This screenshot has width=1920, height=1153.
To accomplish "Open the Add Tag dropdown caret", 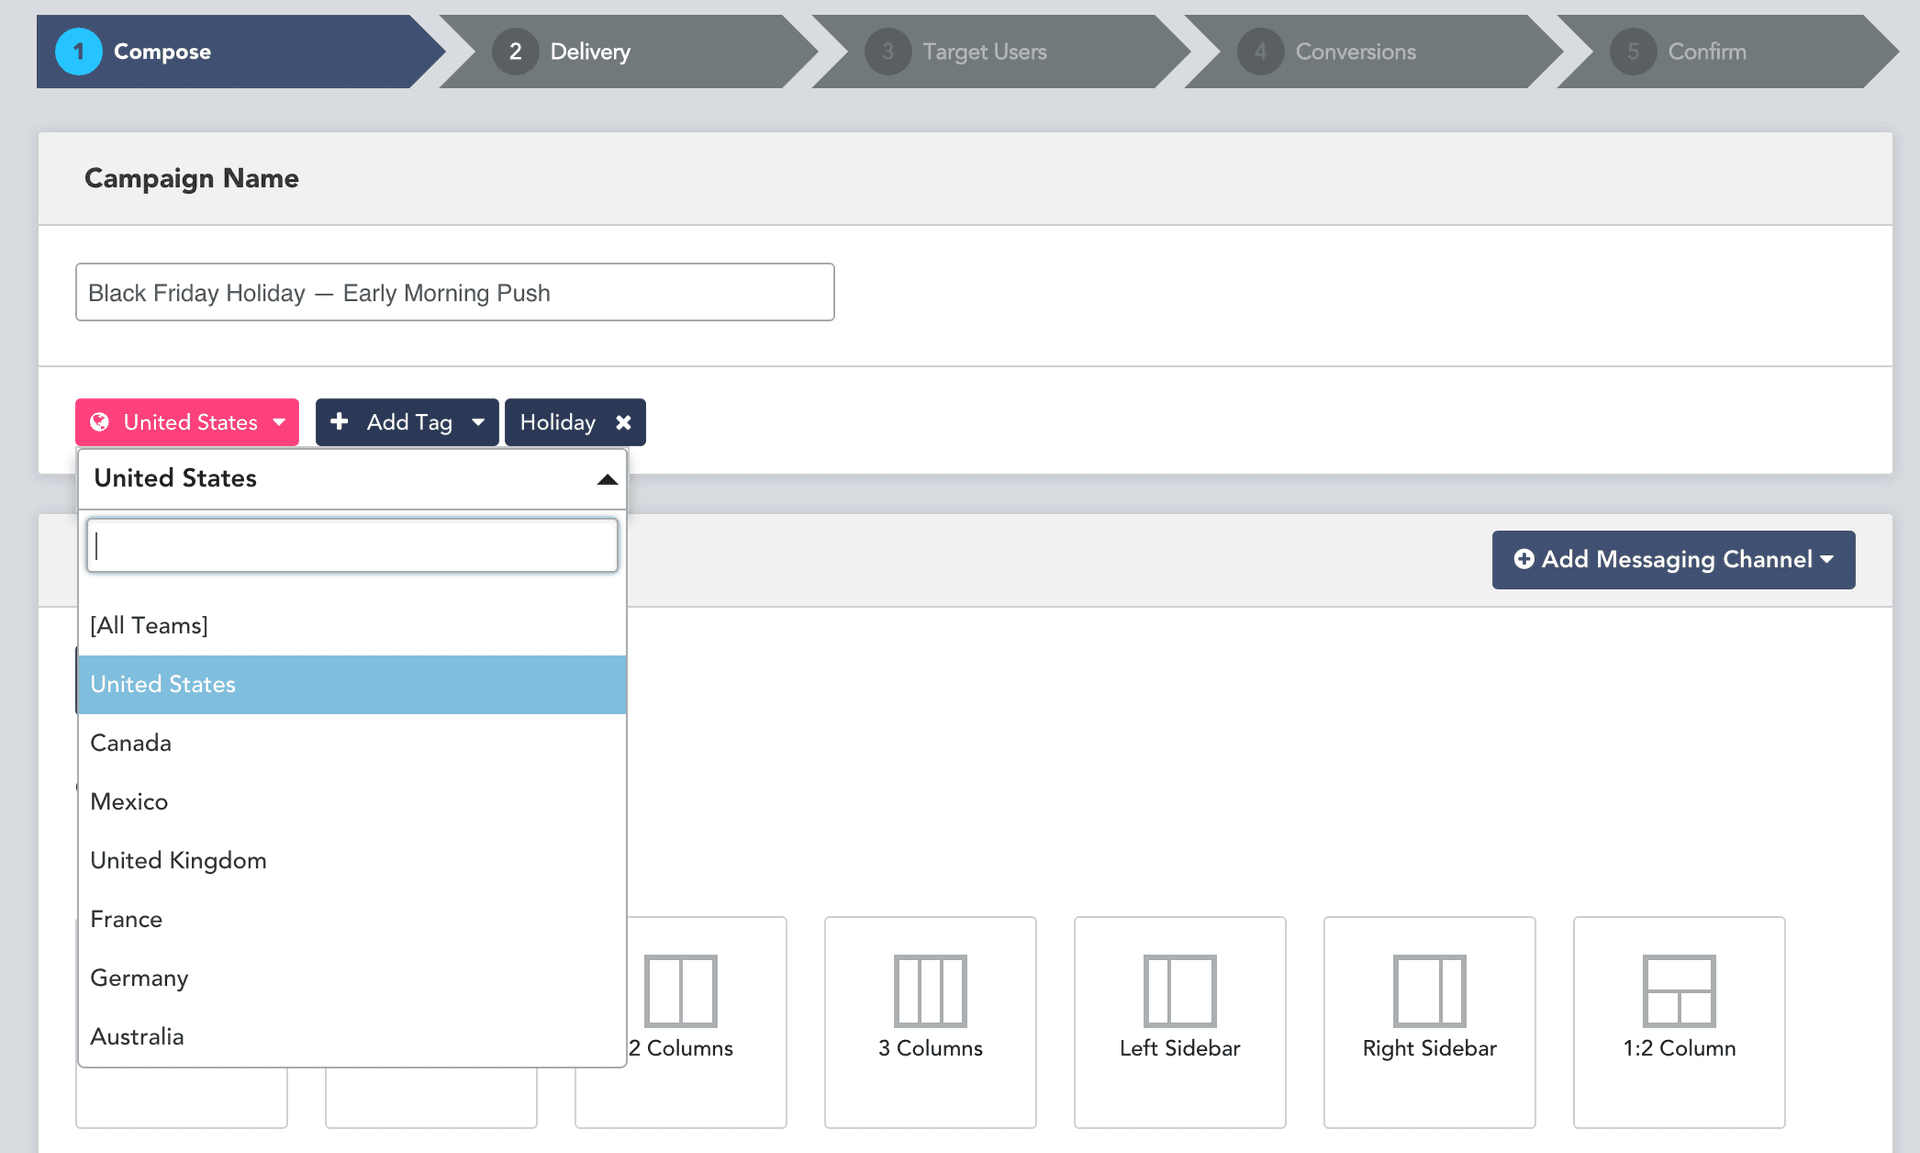I will tap(478, 422).
